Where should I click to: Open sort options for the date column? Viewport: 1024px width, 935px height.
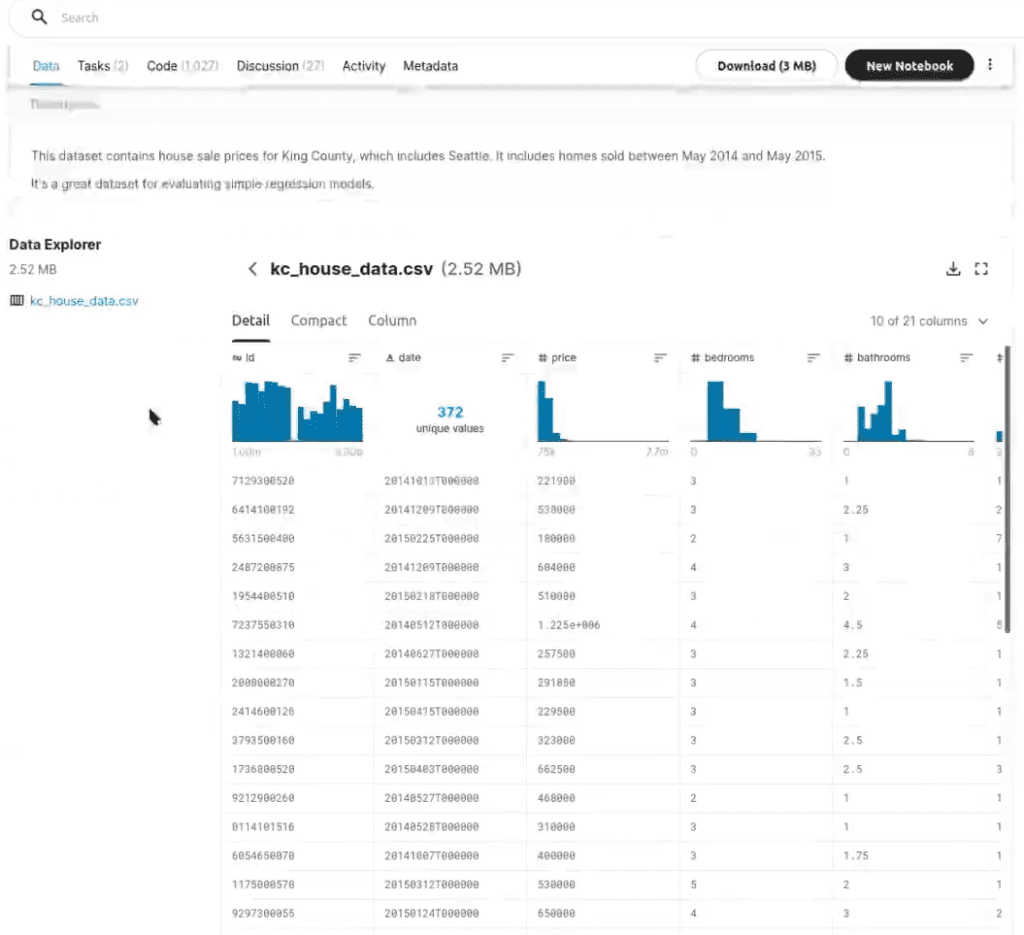507,357
